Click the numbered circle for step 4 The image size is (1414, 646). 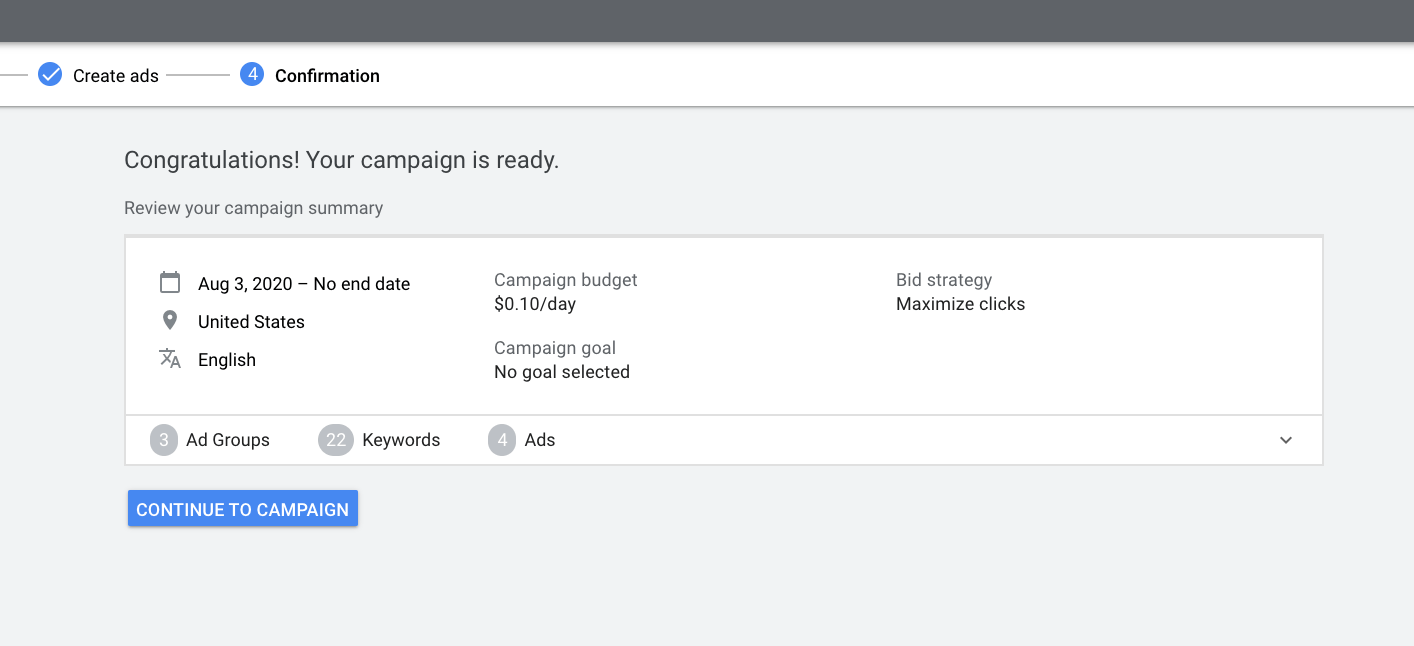pyautogui.click(x=251, y=74)
